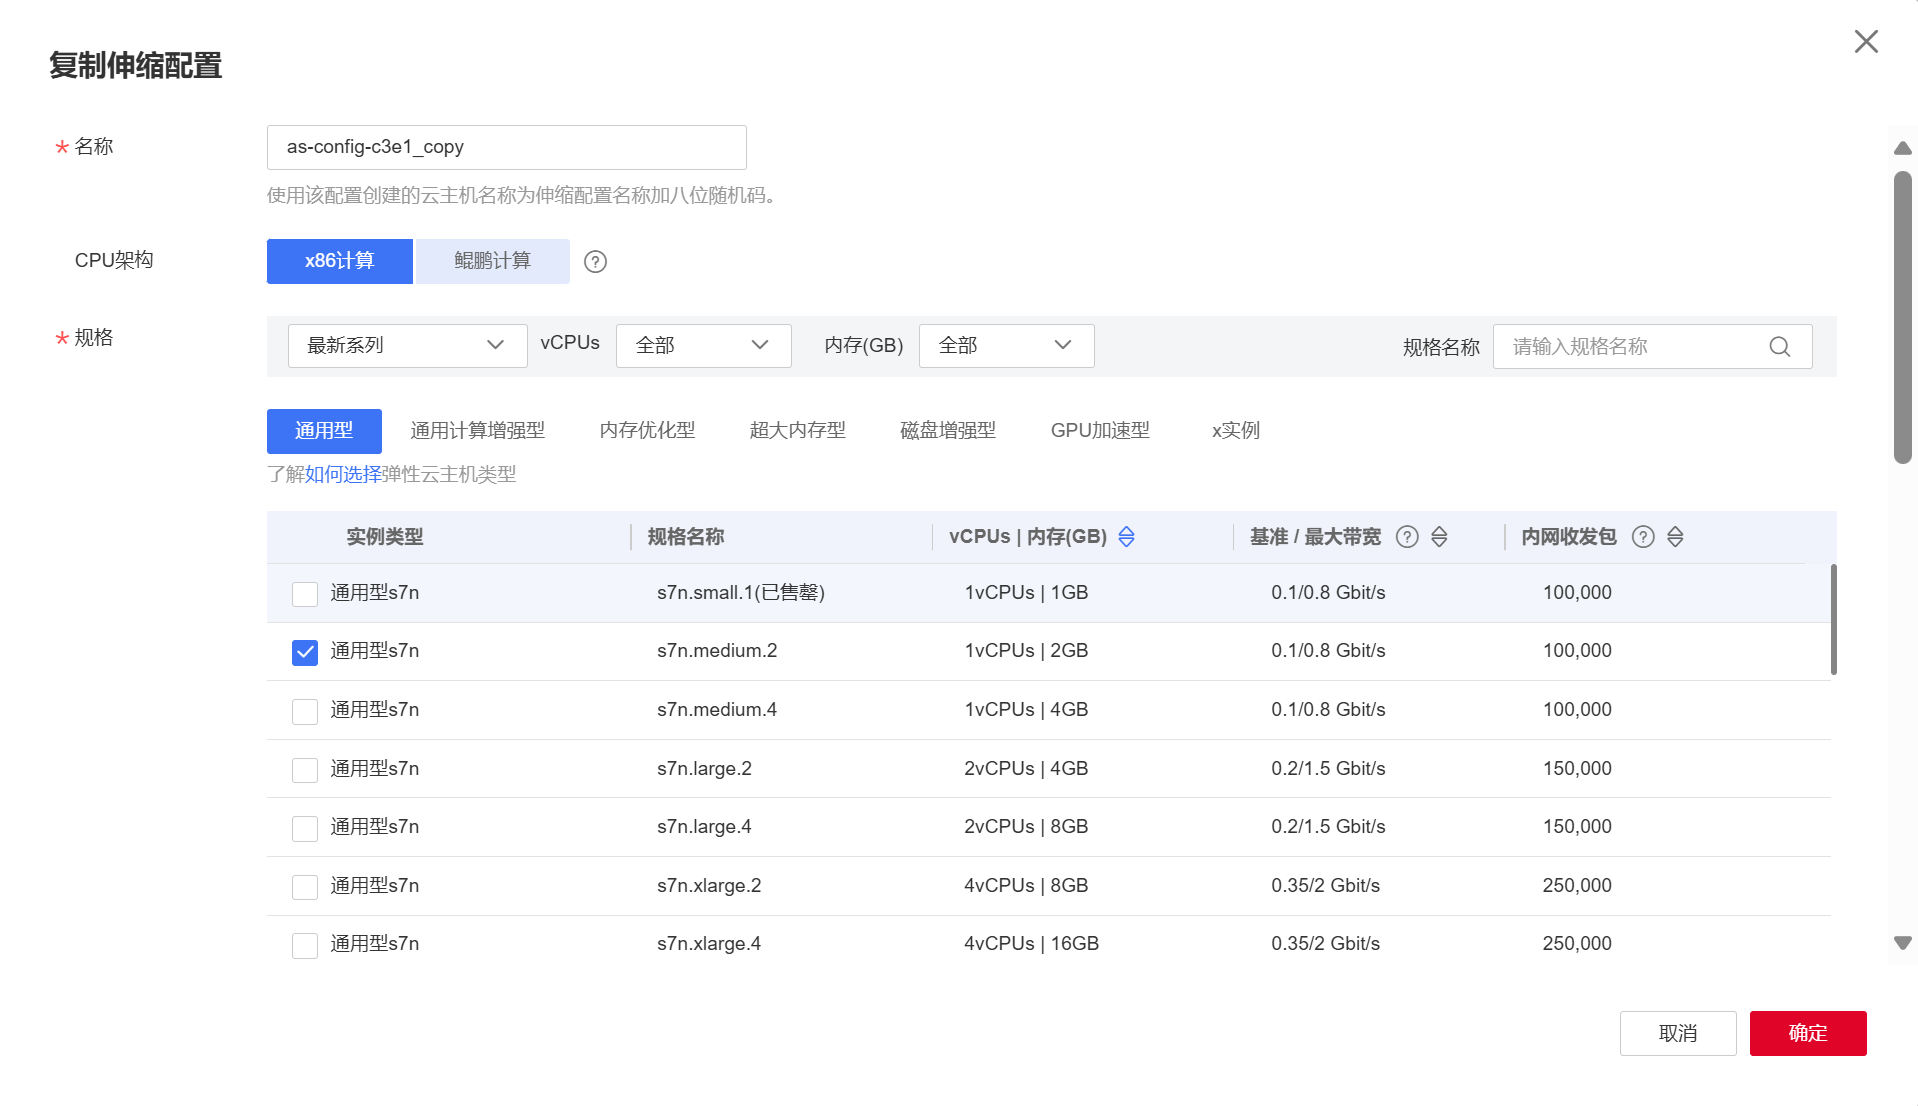Switch to the 内存优化型 tab

point(646,430)
